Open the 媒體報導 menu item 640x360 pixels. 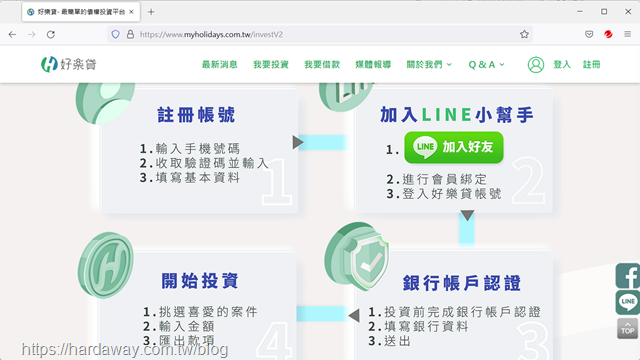373,64
